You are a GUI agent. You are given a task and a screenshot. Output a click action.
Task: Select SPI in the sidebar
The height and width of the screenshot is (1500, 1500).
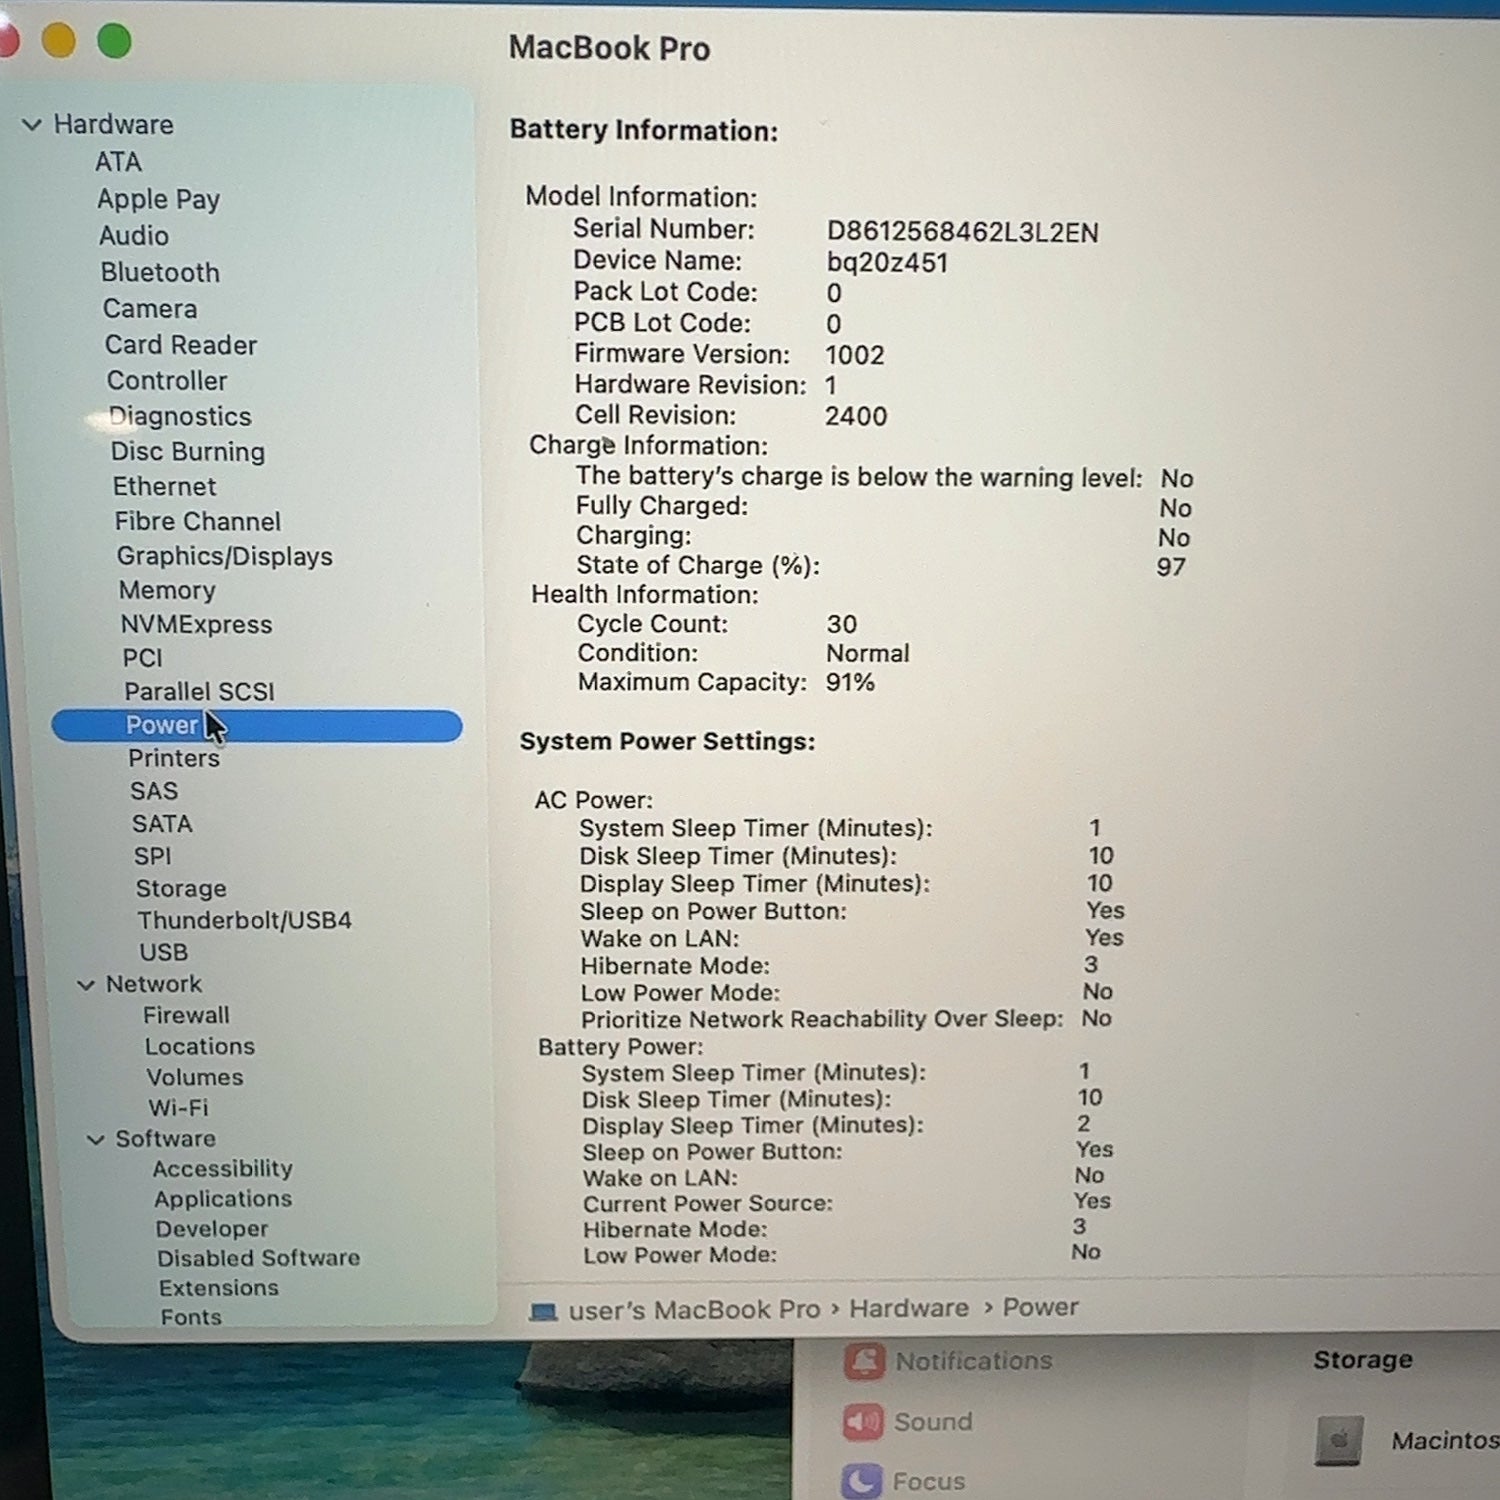tap(153, 856)
